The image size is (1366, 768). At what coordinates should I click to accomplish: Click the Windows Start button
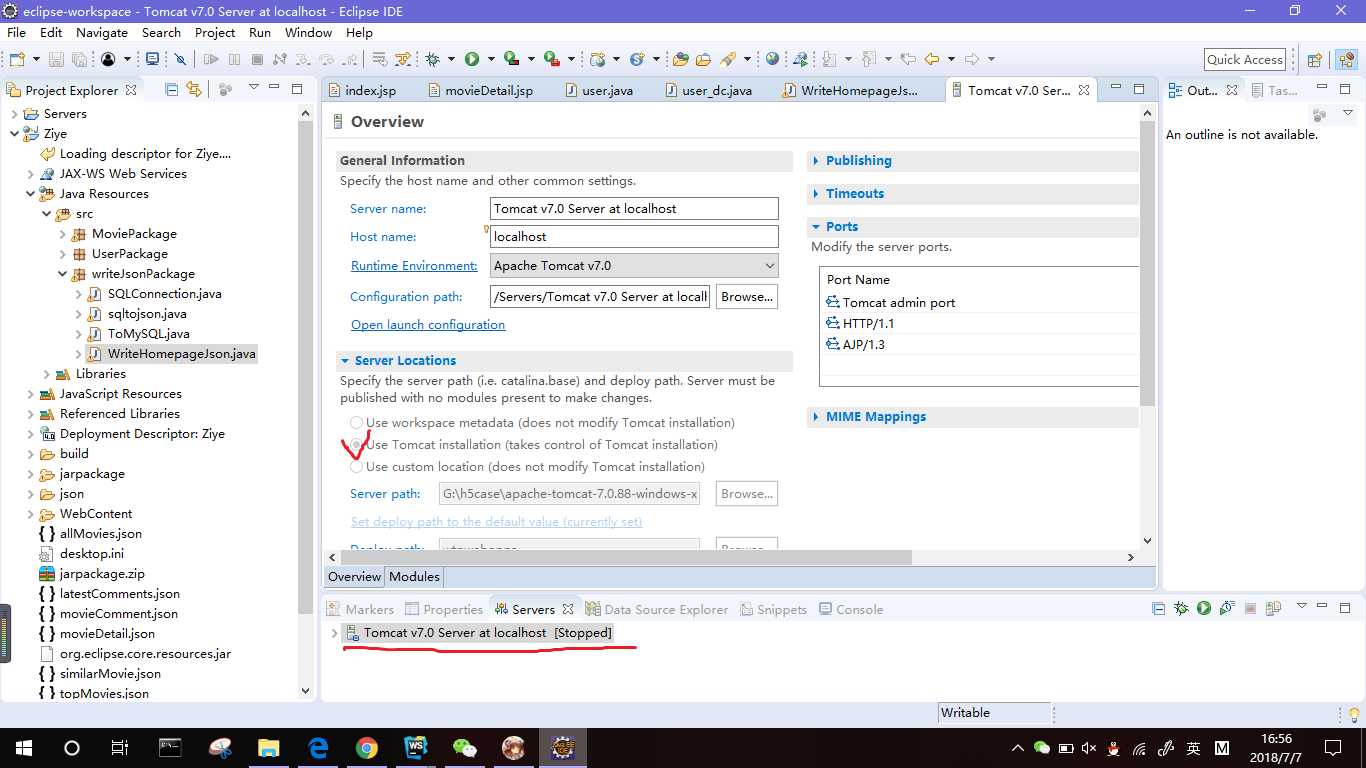tap(24, 748)
